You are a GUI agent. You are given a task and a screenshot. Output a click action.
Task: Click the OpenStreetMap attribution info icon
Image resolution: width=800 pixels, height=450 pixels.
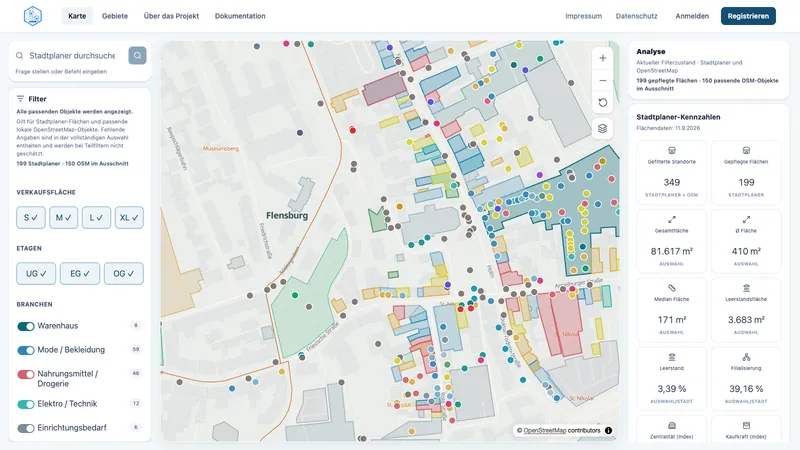(608, 431)
